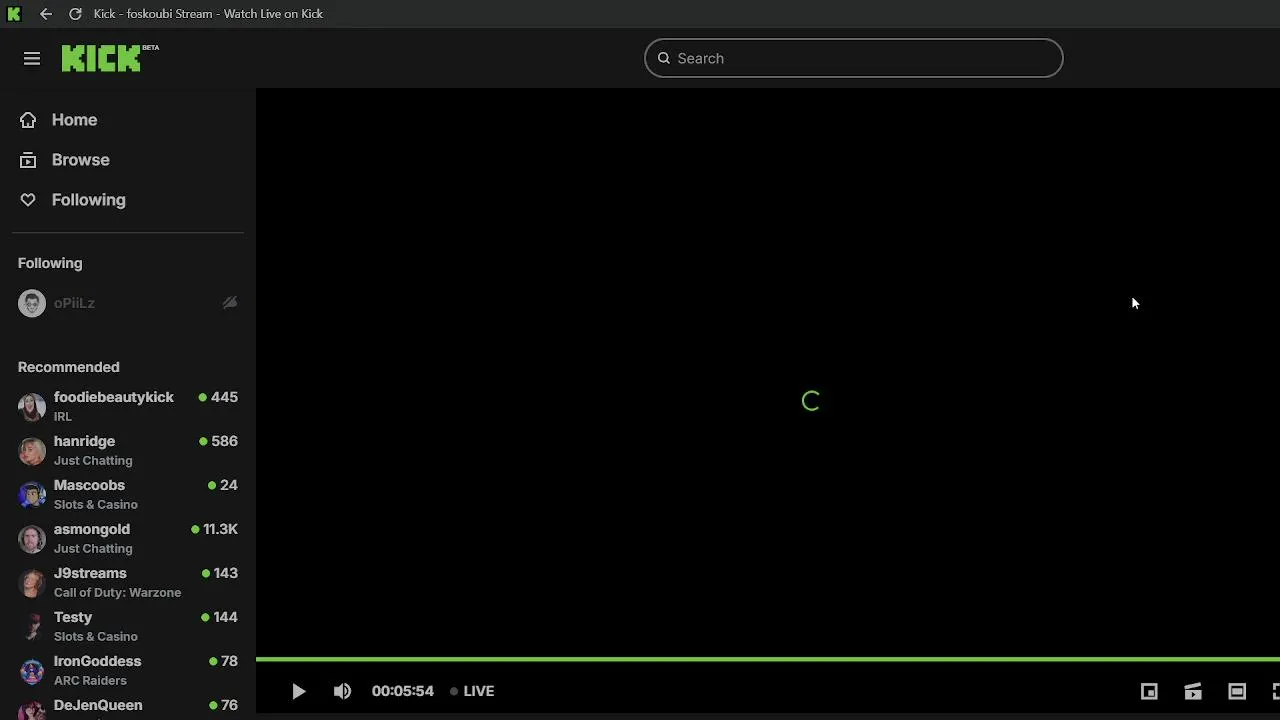
Task: Open hanridge channel
Action: tap(128, 450)
